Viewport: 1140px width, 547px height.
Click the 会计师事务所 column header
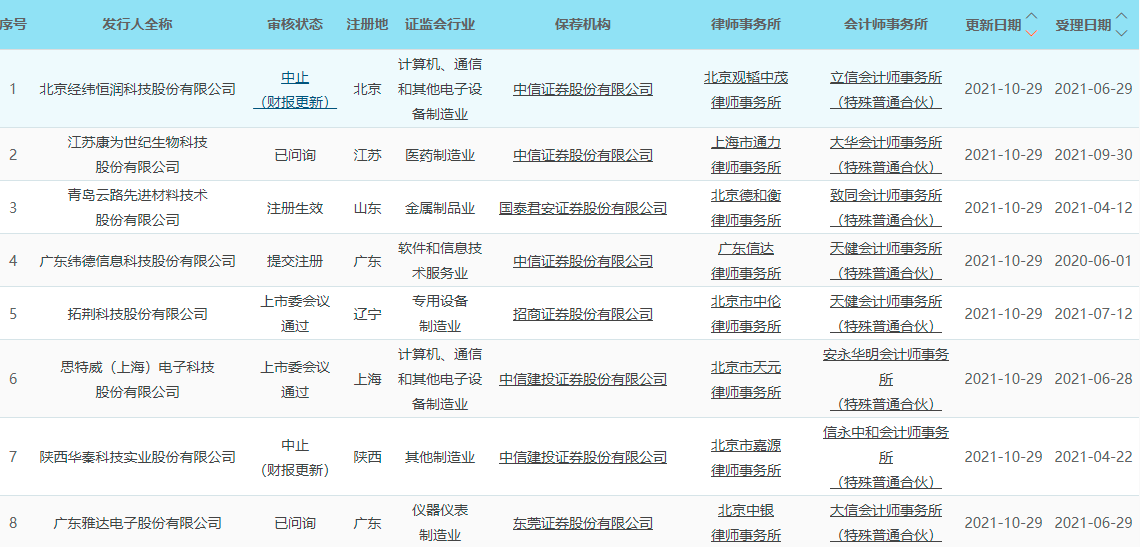[x=886, y=24]
